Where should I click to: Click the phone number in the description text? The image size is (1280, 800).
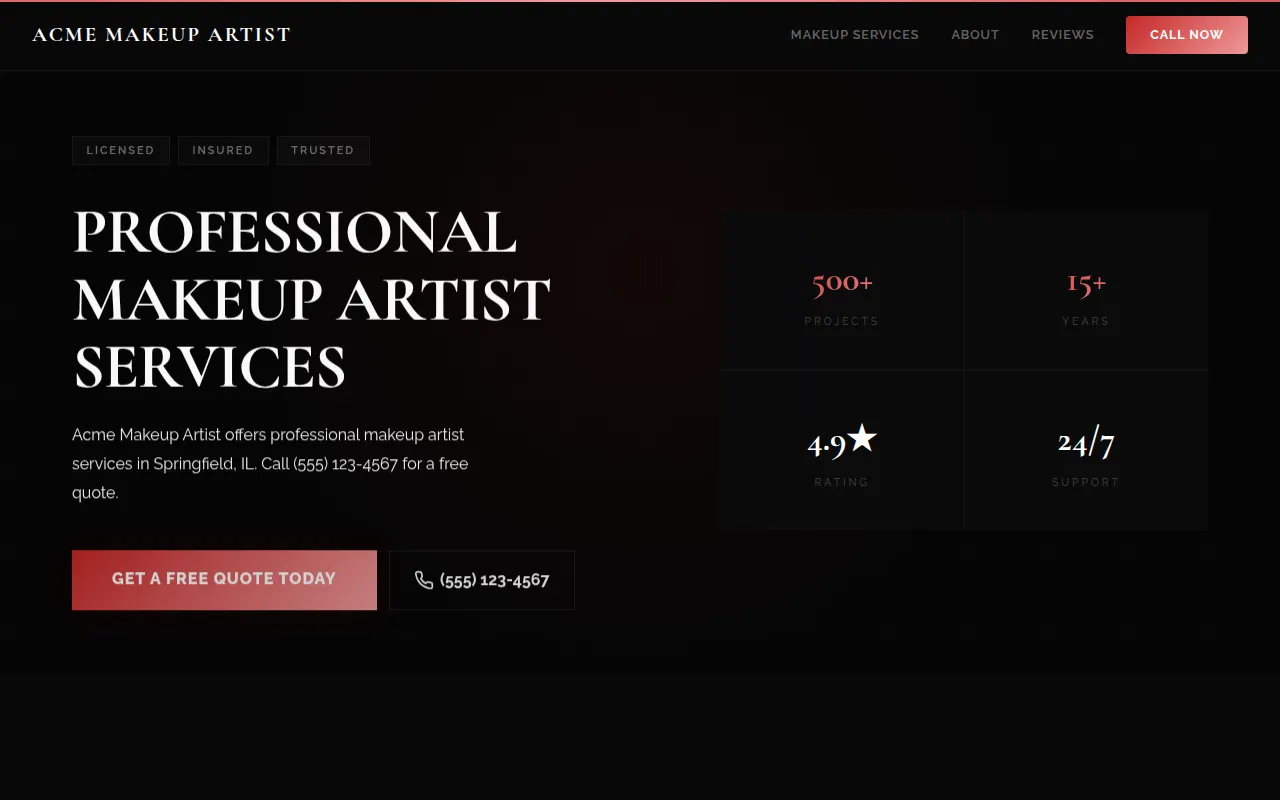(x=345, y=463)
